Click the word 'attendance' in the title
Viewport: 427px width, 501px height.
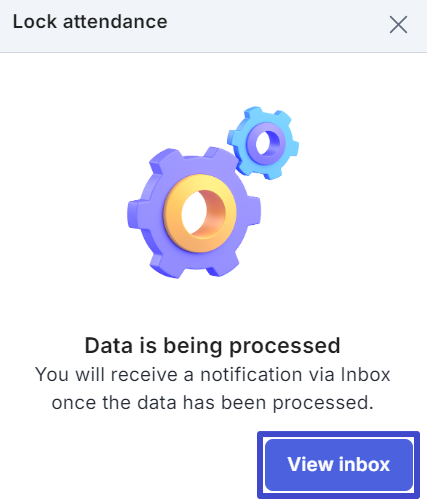click(115, 22)
